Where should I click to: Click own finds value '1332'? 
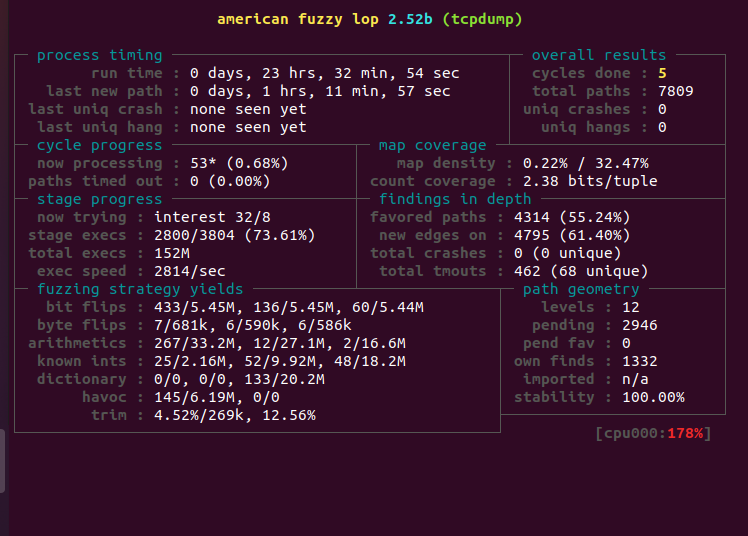[x=640, y=361]
